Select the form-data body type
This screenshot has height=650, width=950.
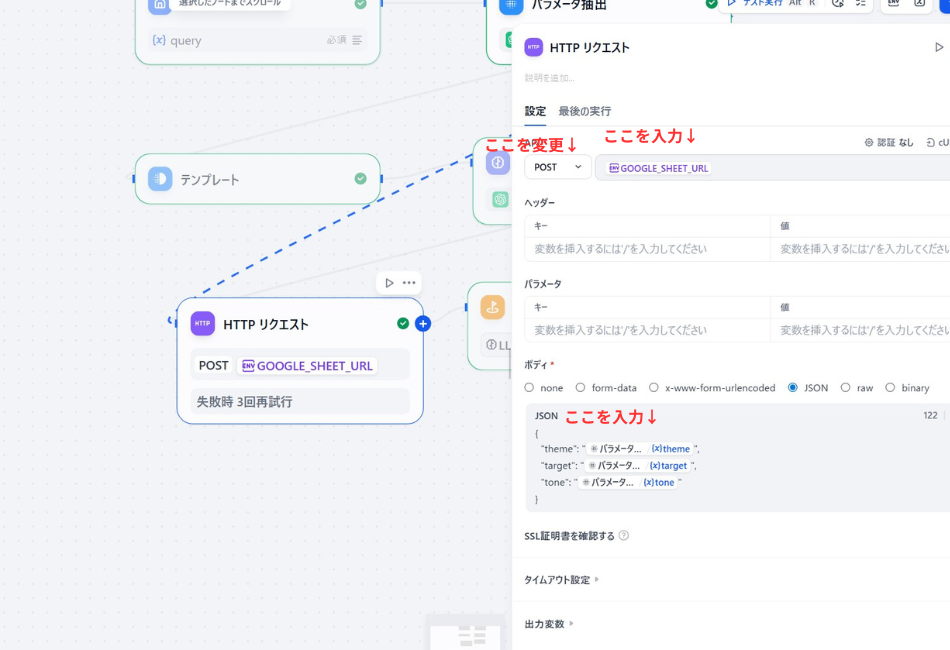pyautogui.click(x=581, y=388)
